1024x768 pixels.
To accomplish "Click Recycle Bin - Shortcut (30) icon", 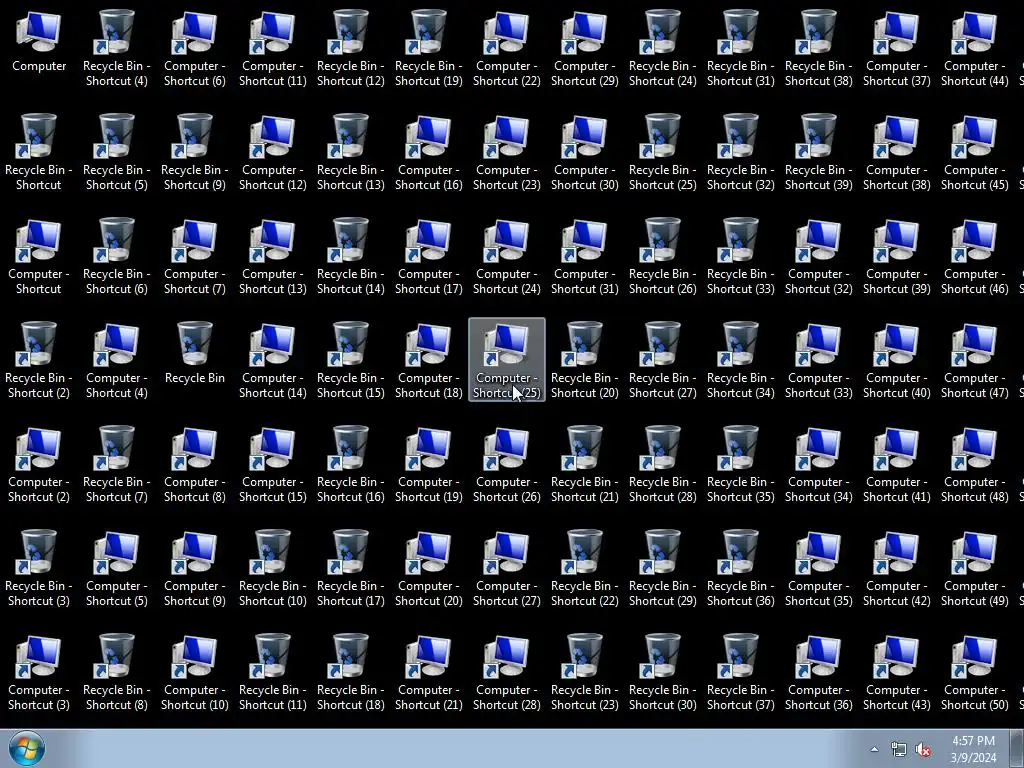I will click(662, 672).
